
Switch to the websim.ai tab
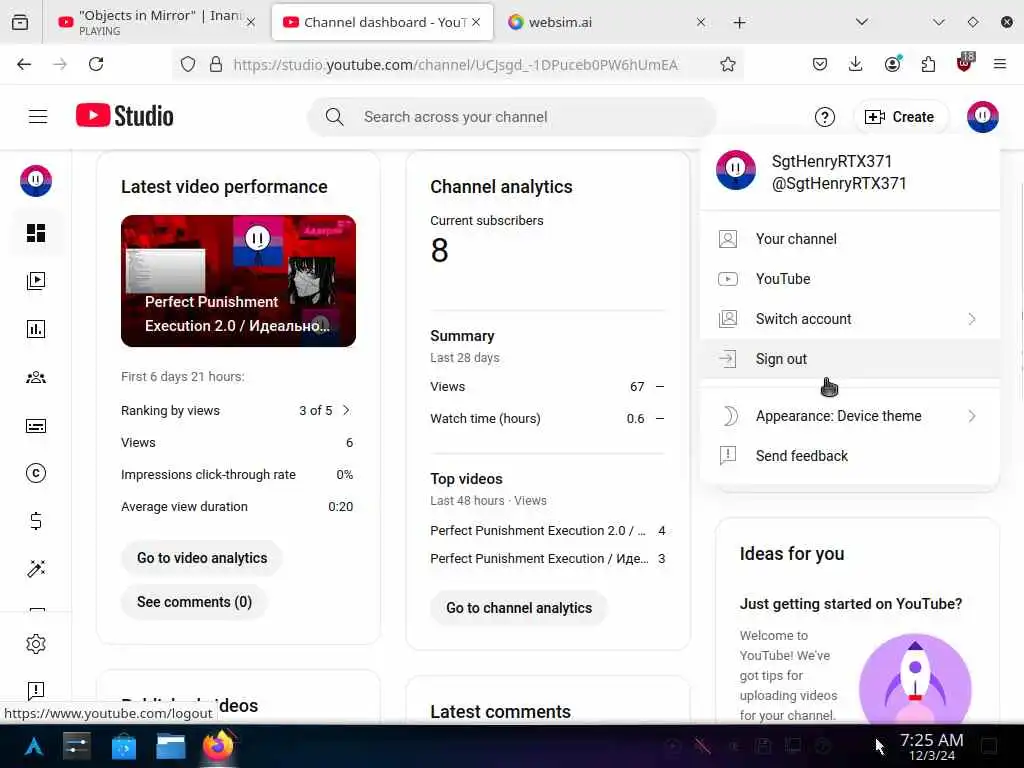tap(606, 22)
